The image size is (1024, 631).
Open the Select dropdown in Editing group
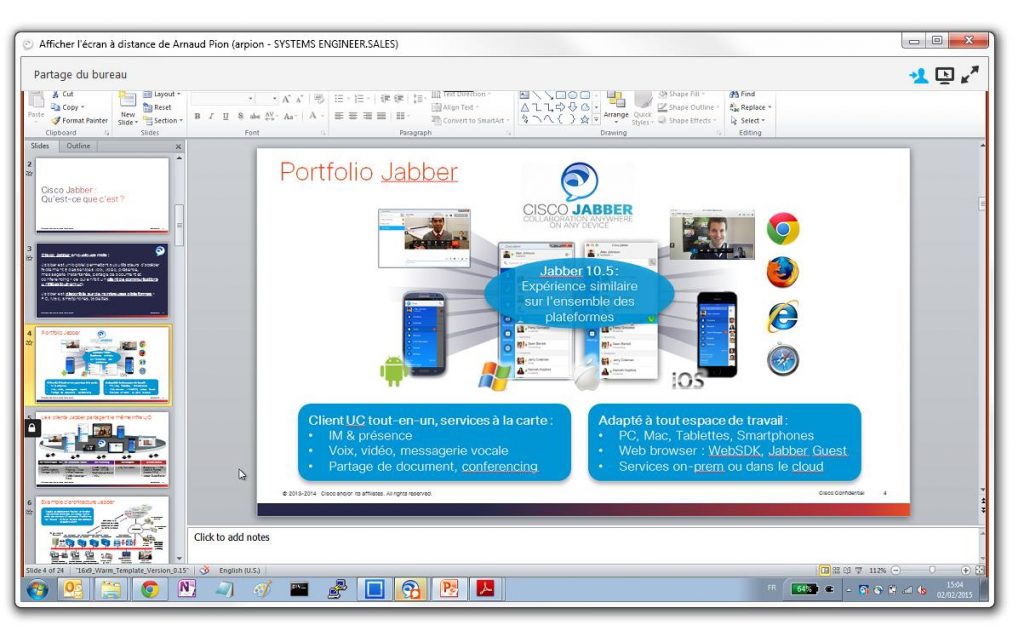[751, 121]
